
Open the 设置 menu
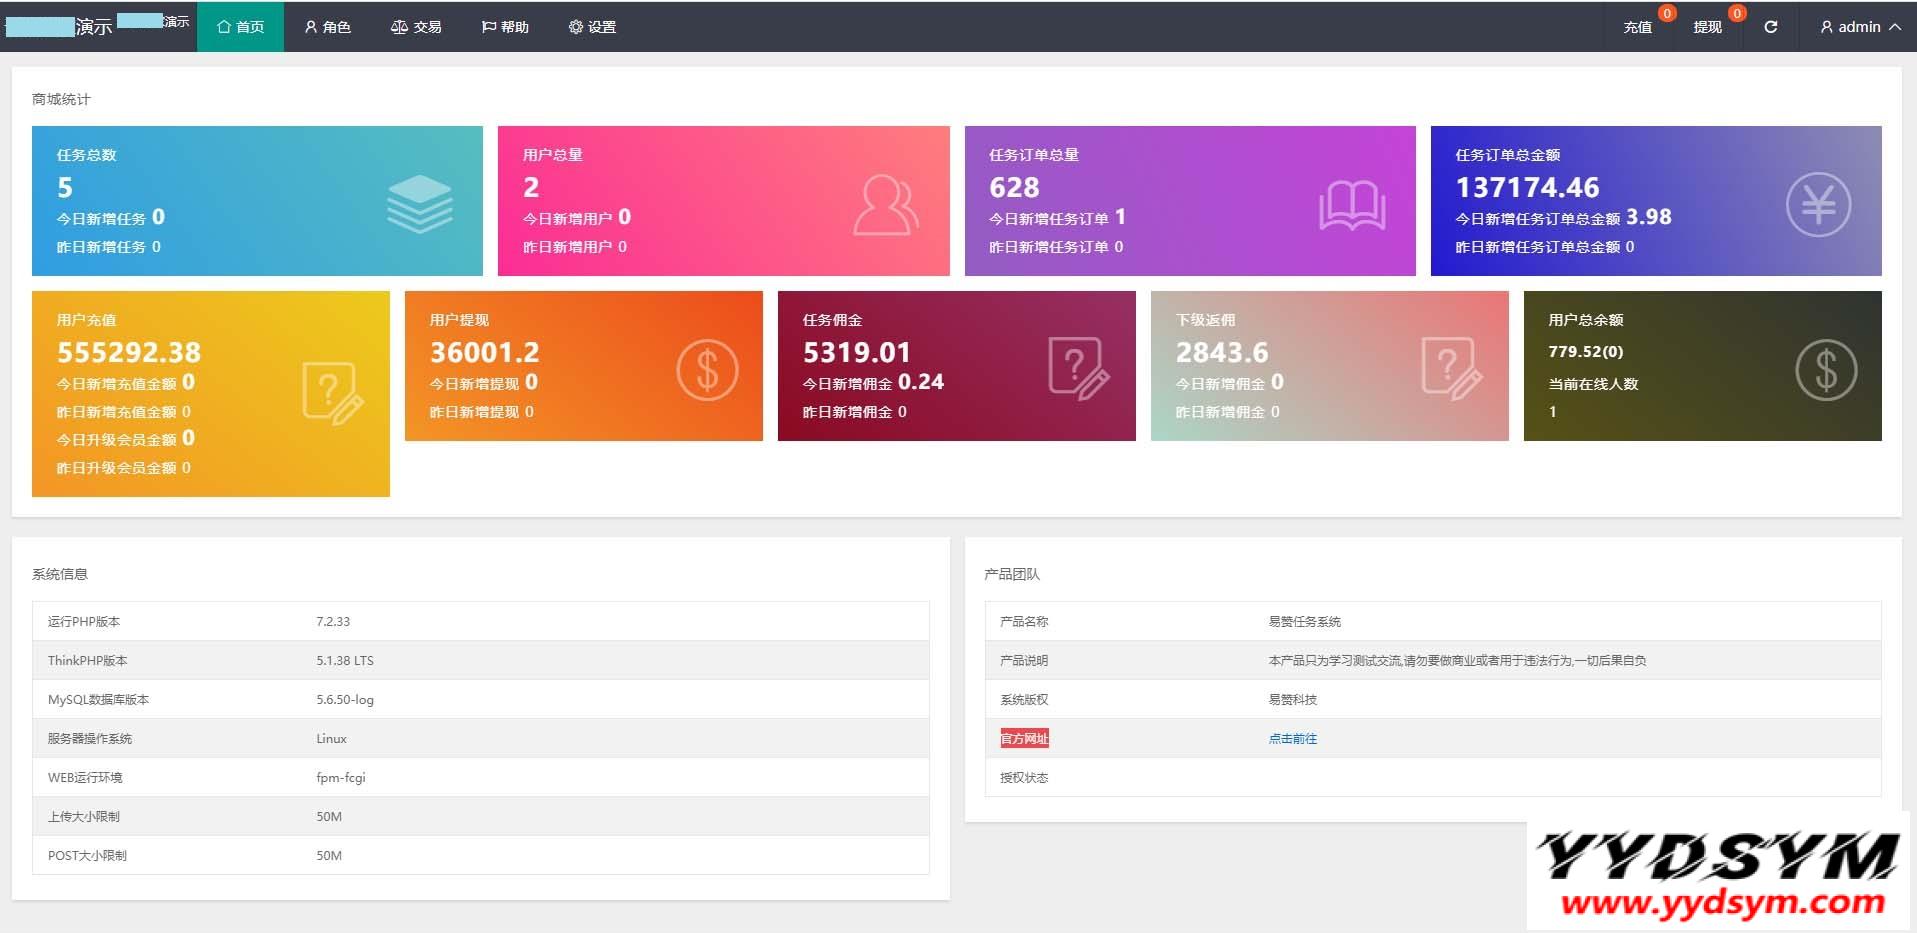[592, 27]
